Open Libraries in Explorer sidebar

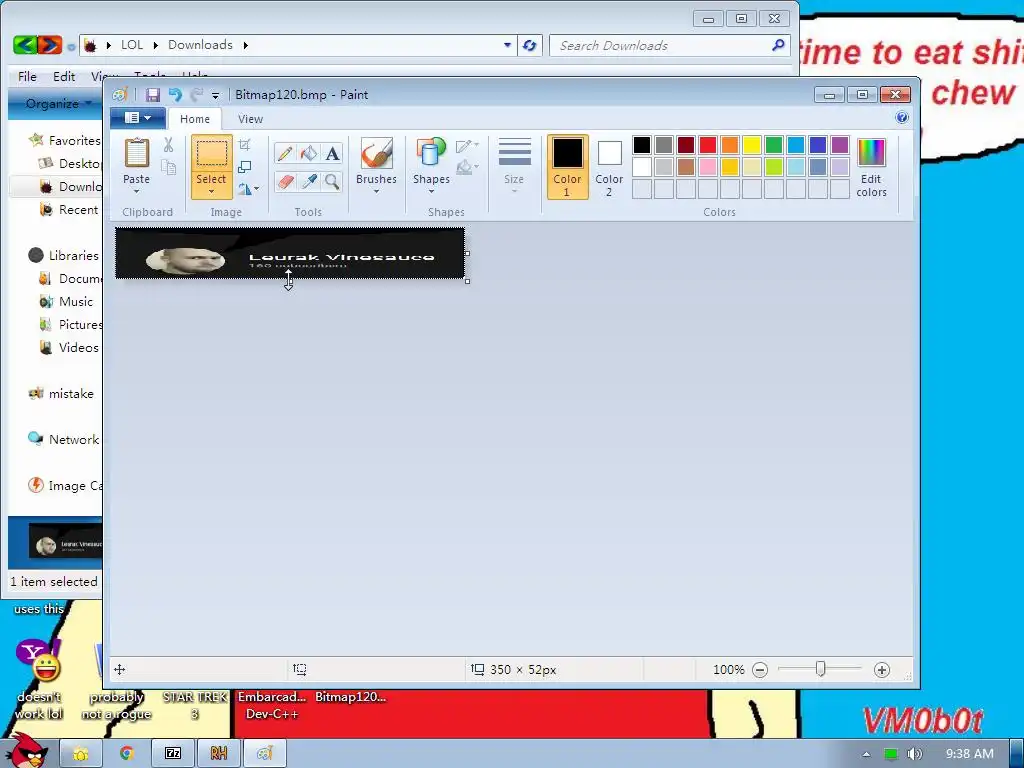[73, 255]
